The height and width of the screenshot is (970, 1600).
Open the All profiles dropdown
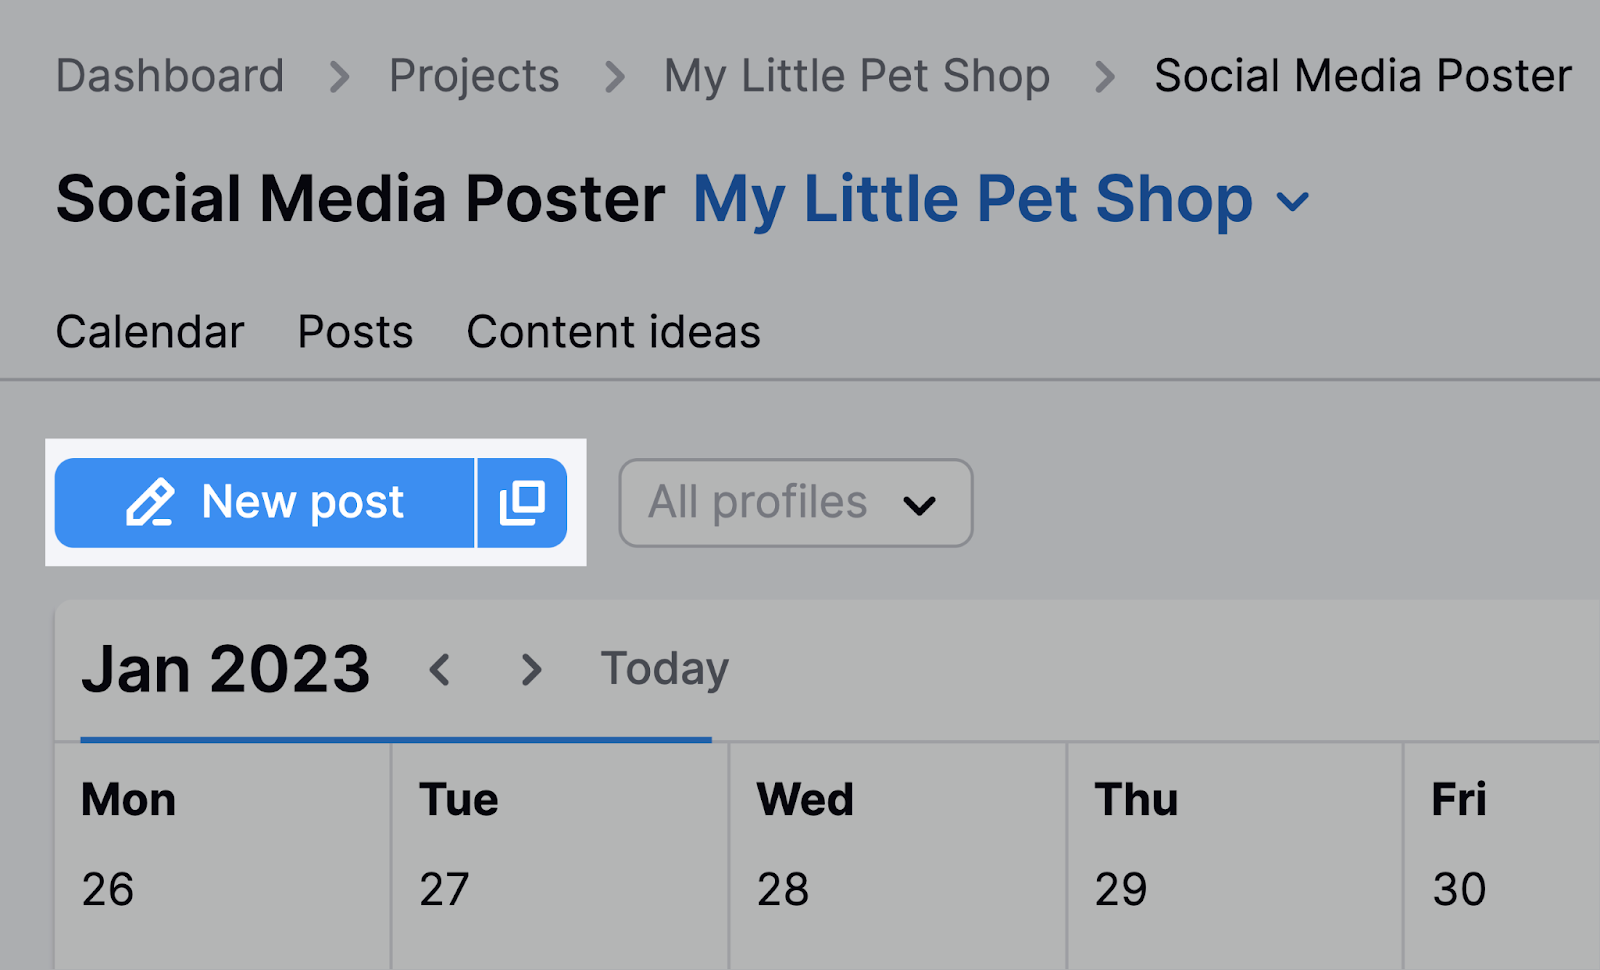[795, 502]
